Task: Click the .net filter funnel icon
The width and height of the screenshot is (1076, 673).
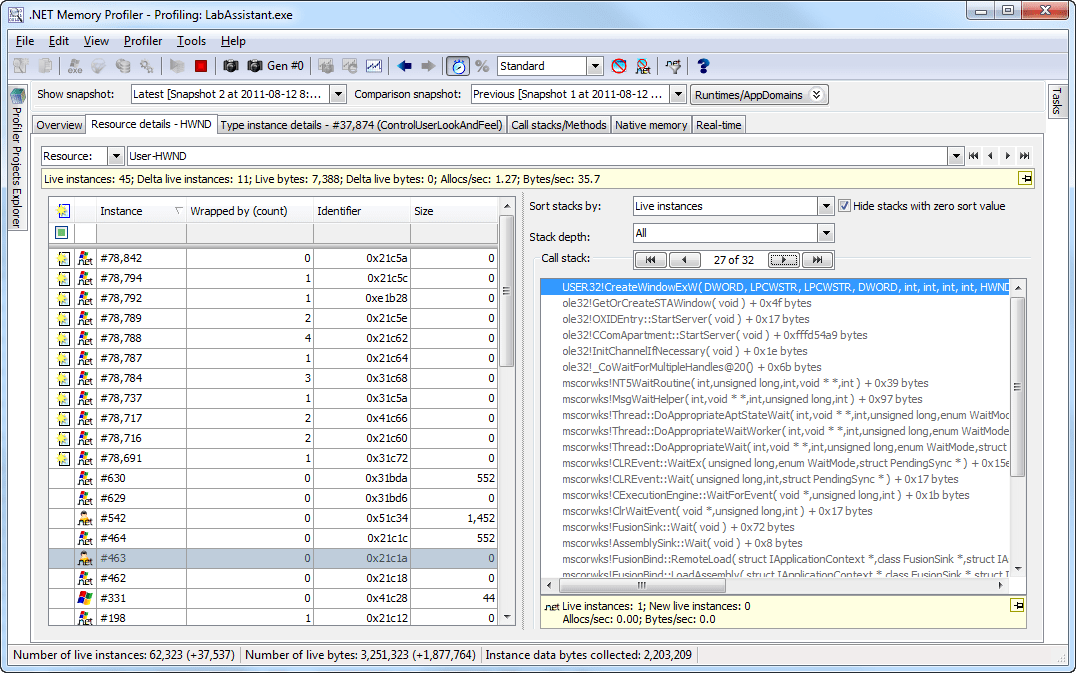Action: coord(674,66)
